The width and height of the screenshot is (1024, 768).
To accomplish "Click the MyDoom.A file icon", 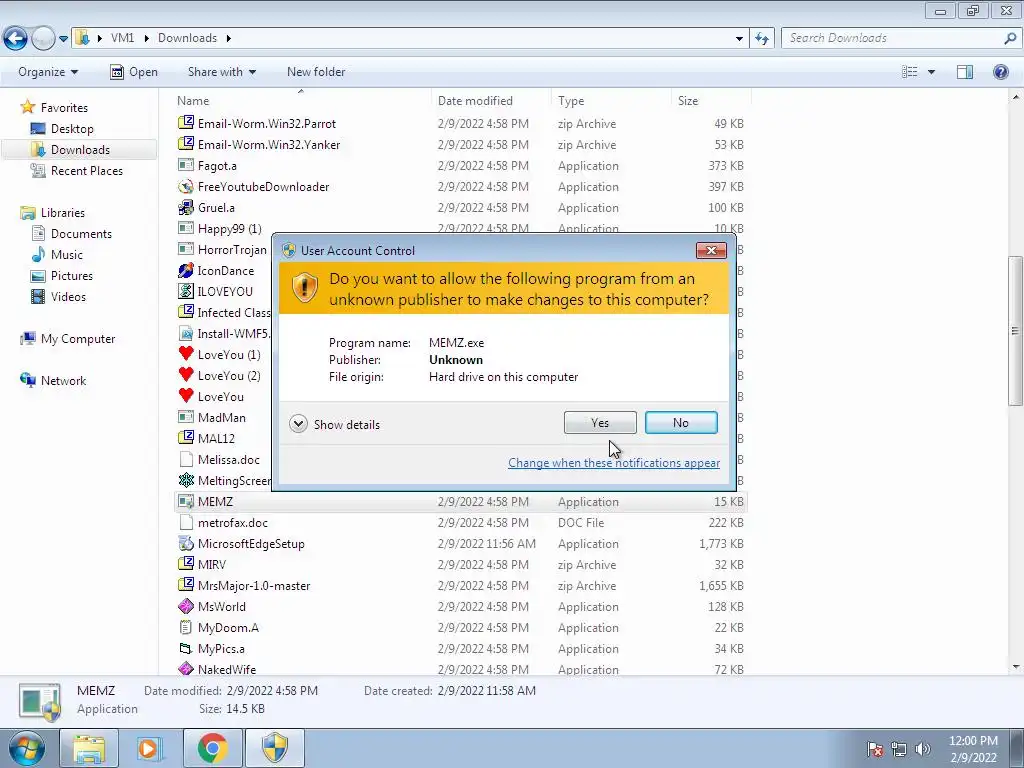I will 186,628.
